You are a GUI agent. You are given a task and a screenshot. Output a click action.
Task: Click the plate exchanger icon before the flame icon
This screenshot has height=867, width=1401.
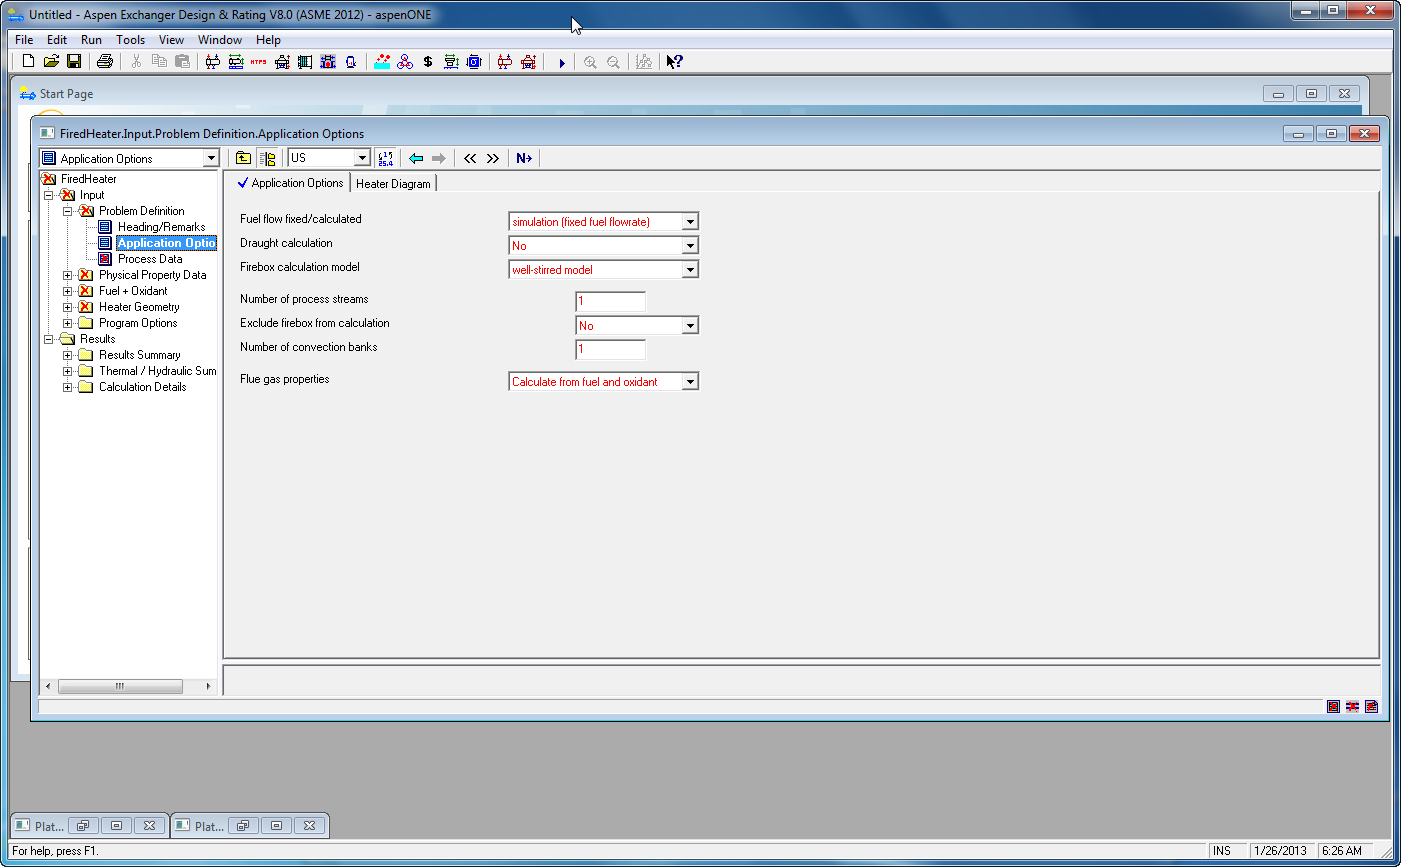305,62
